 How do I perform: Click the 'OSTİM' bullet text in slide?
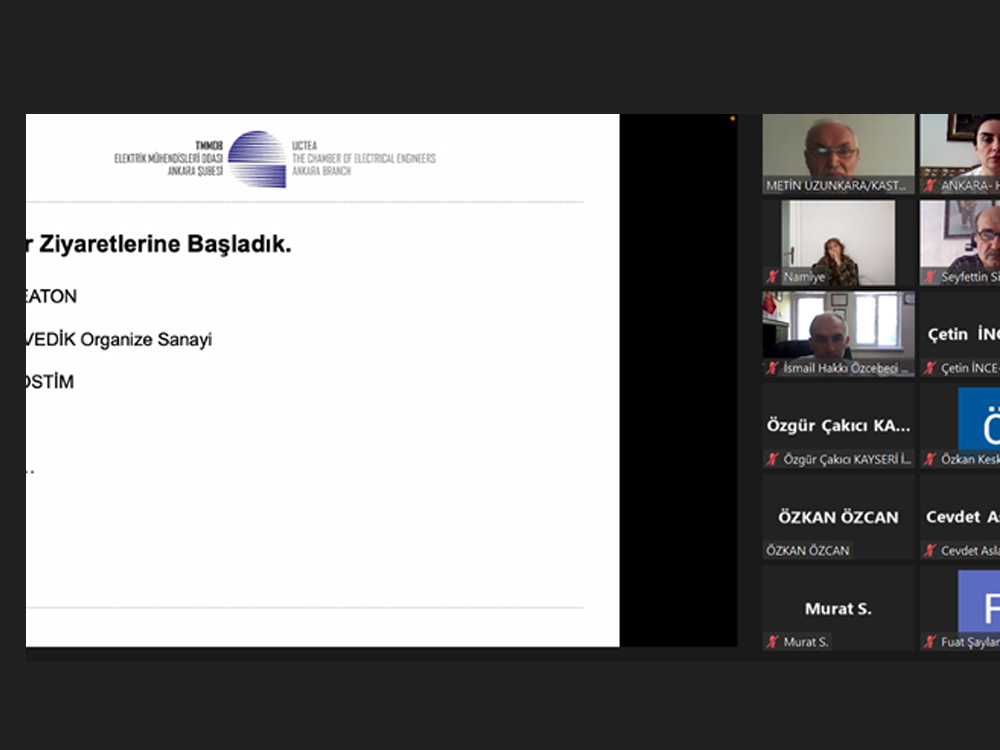click(x=50, y=382)
